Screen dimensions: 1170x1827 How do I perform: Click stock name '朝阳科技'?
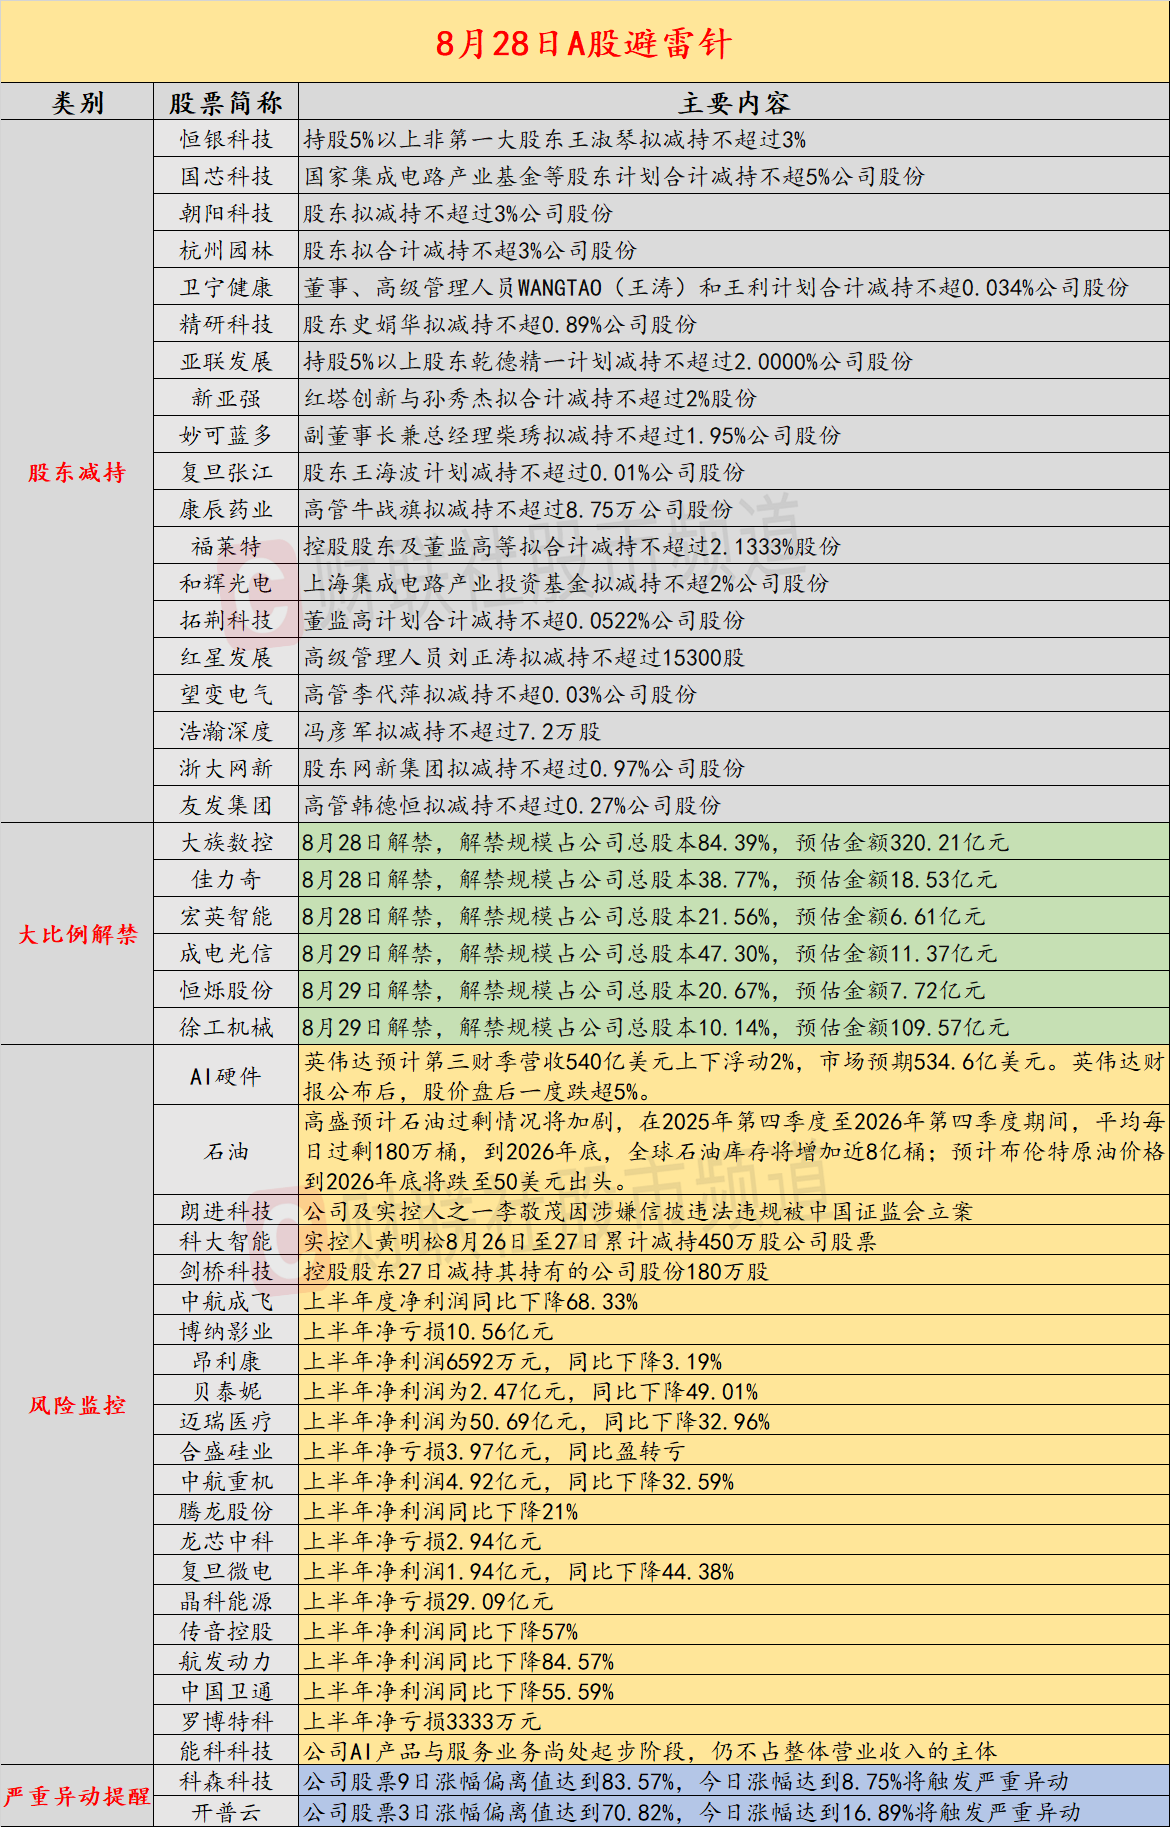[226, 213]
